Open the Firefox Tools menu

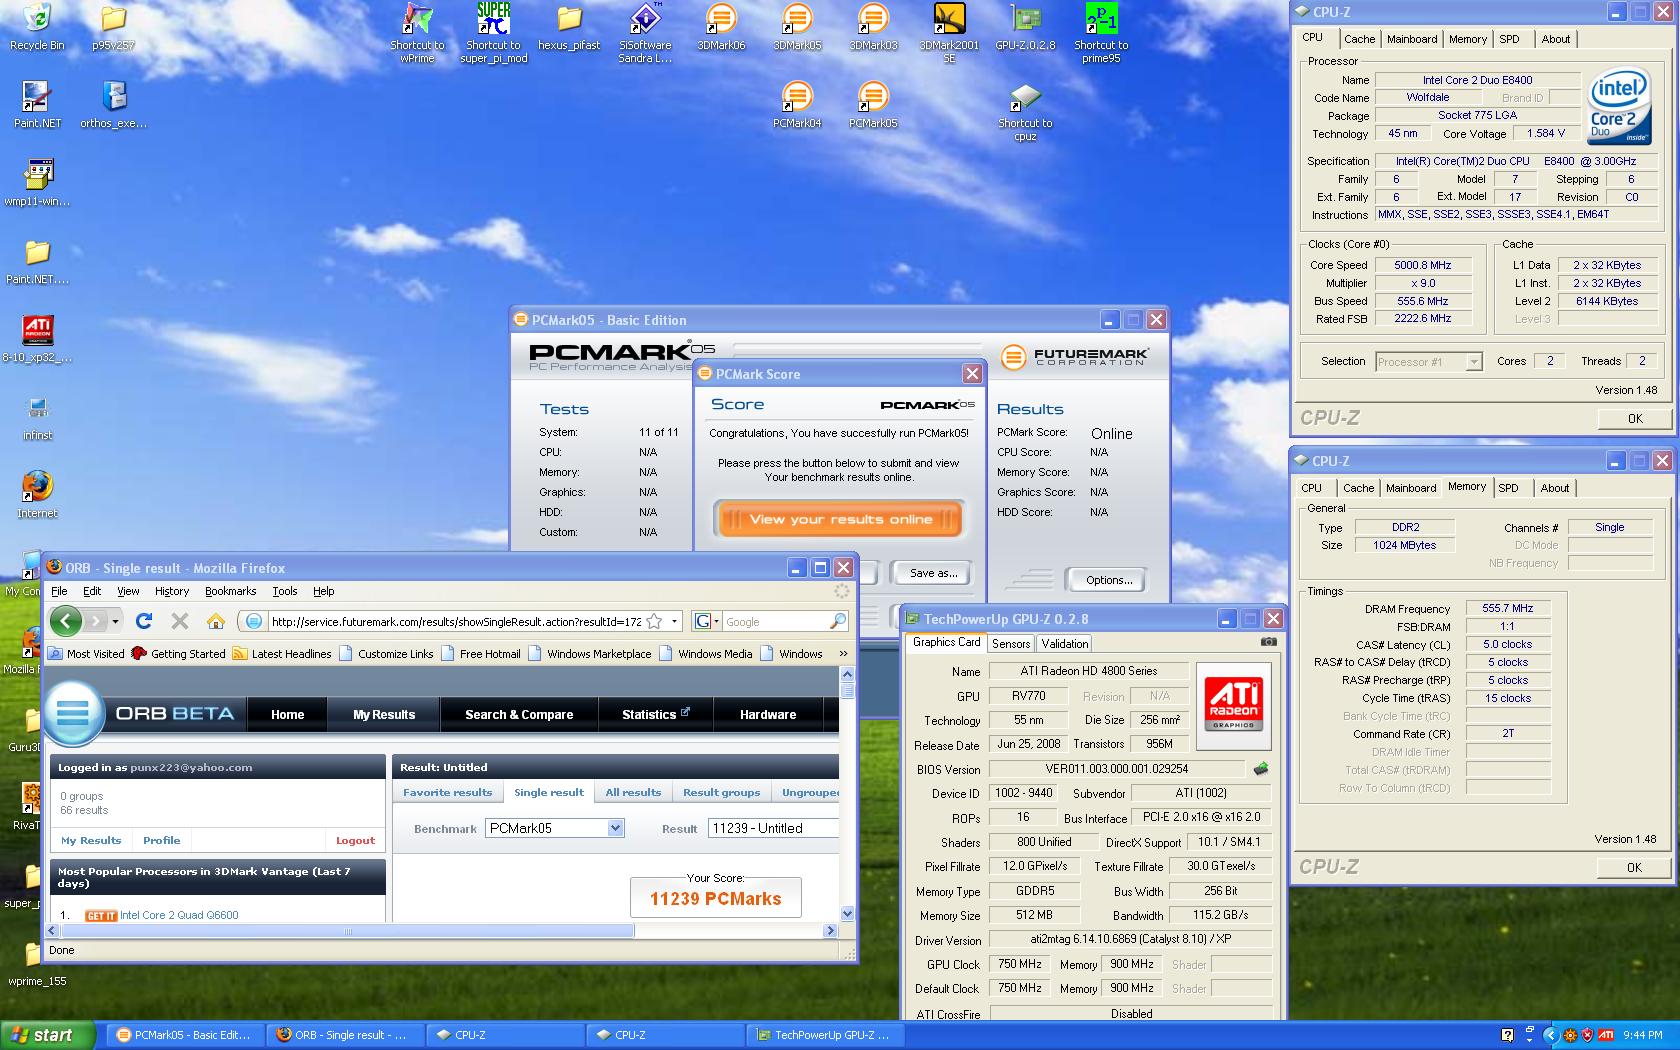pyautogui.click(x=285, y=591)
